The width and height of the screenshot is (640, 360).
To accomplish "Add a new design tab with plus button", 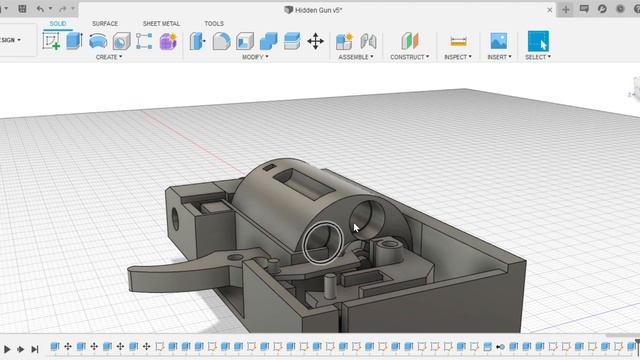I will tap(566, 9).
